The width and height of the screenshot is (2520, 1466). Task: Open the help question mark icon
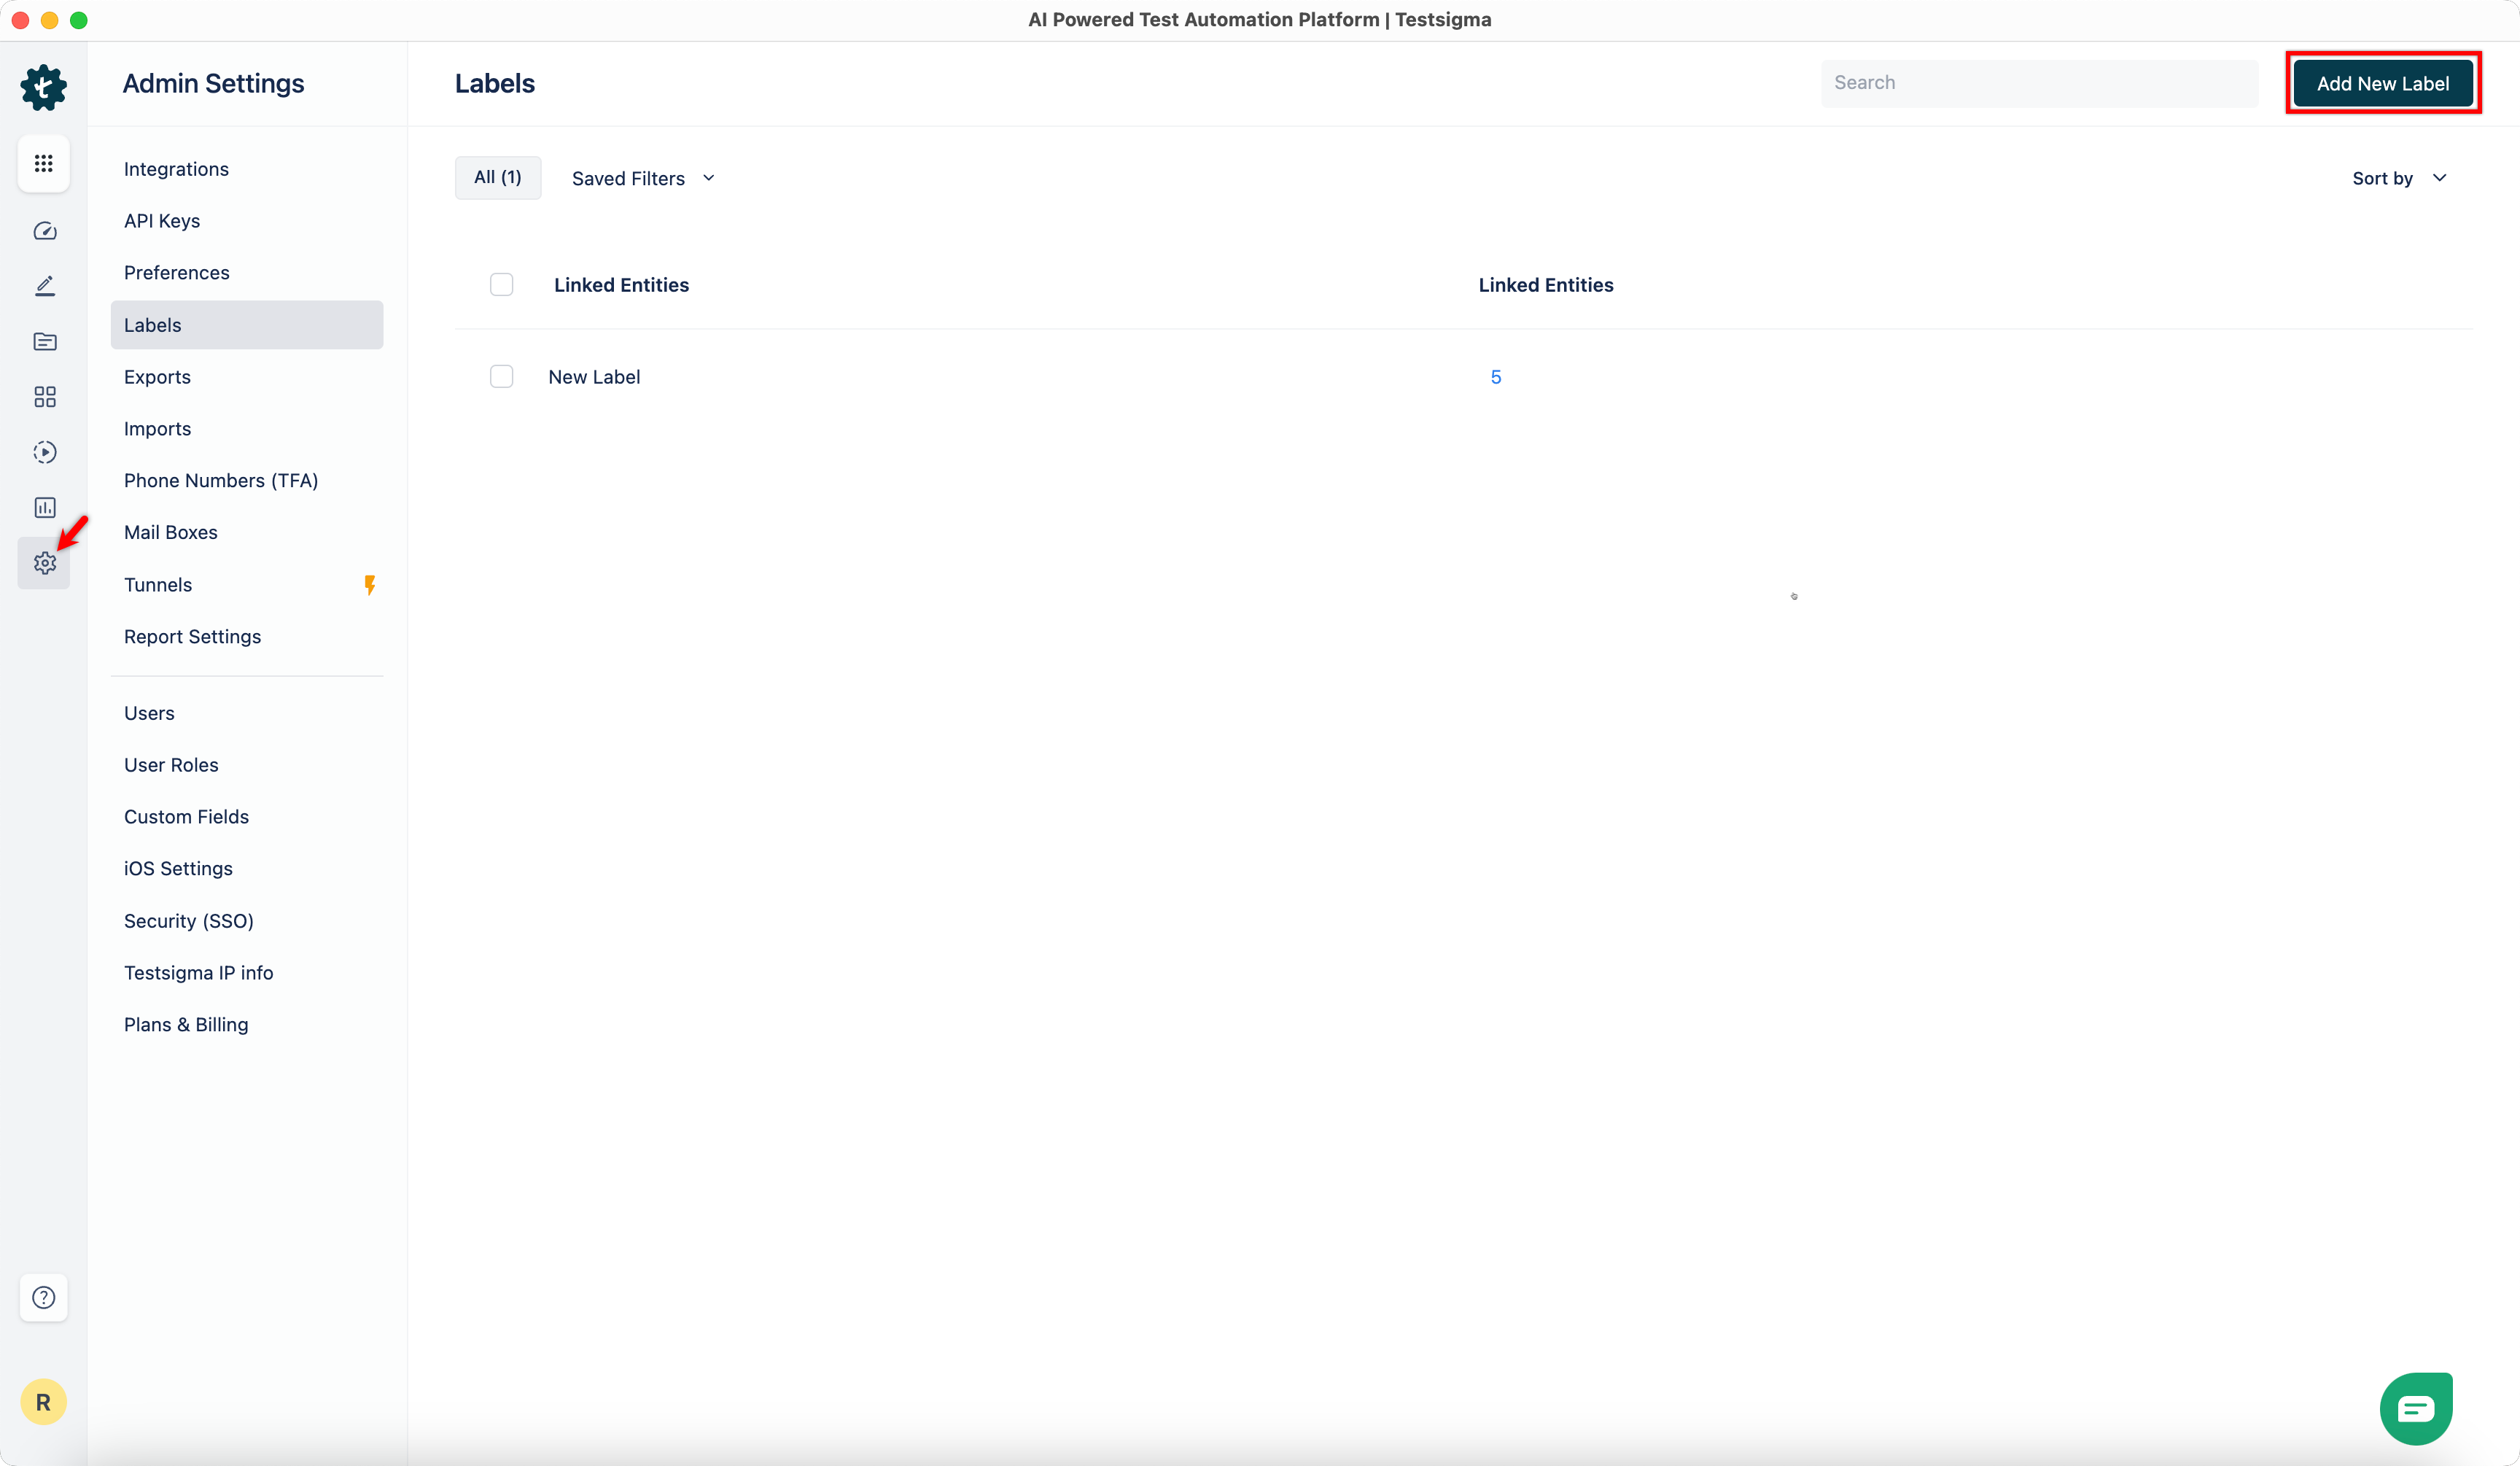coord(43,1297)
